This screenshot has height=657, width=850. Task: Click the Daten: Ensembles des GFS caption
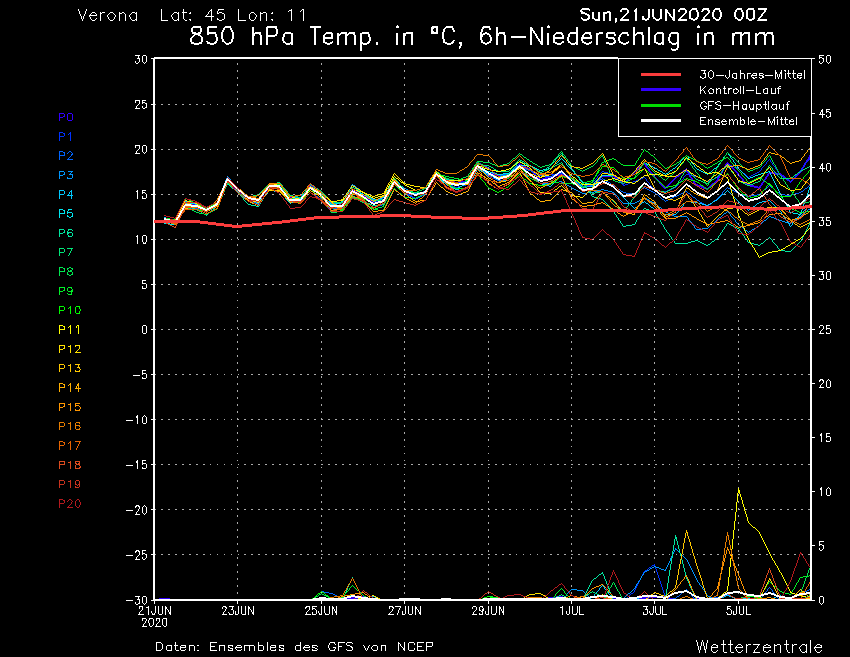294,647
